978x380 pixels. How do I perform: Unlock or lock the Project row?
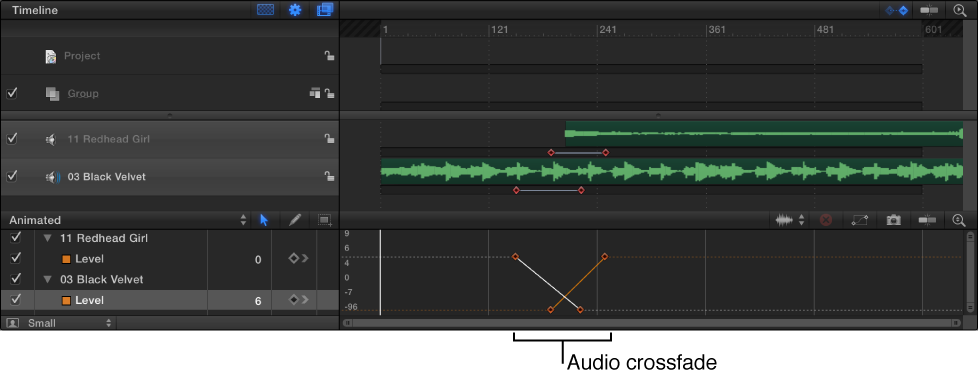[x=329, y=56]
